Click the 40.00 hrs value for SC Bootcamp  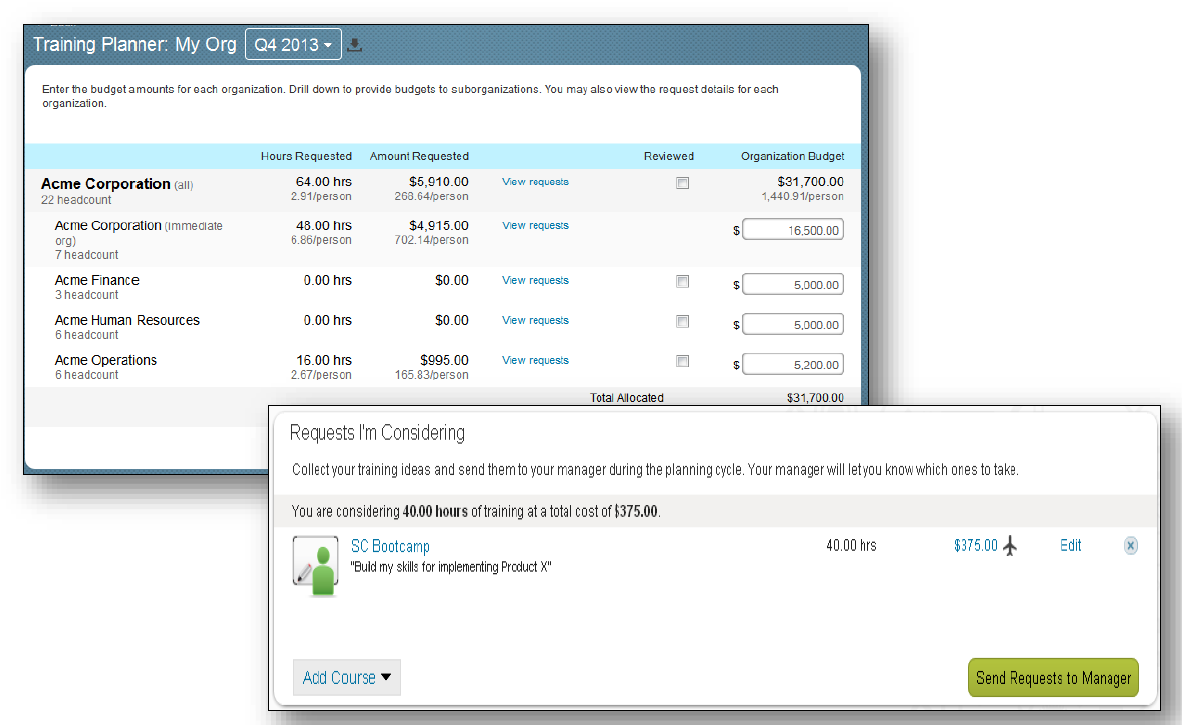coord(851,546)
